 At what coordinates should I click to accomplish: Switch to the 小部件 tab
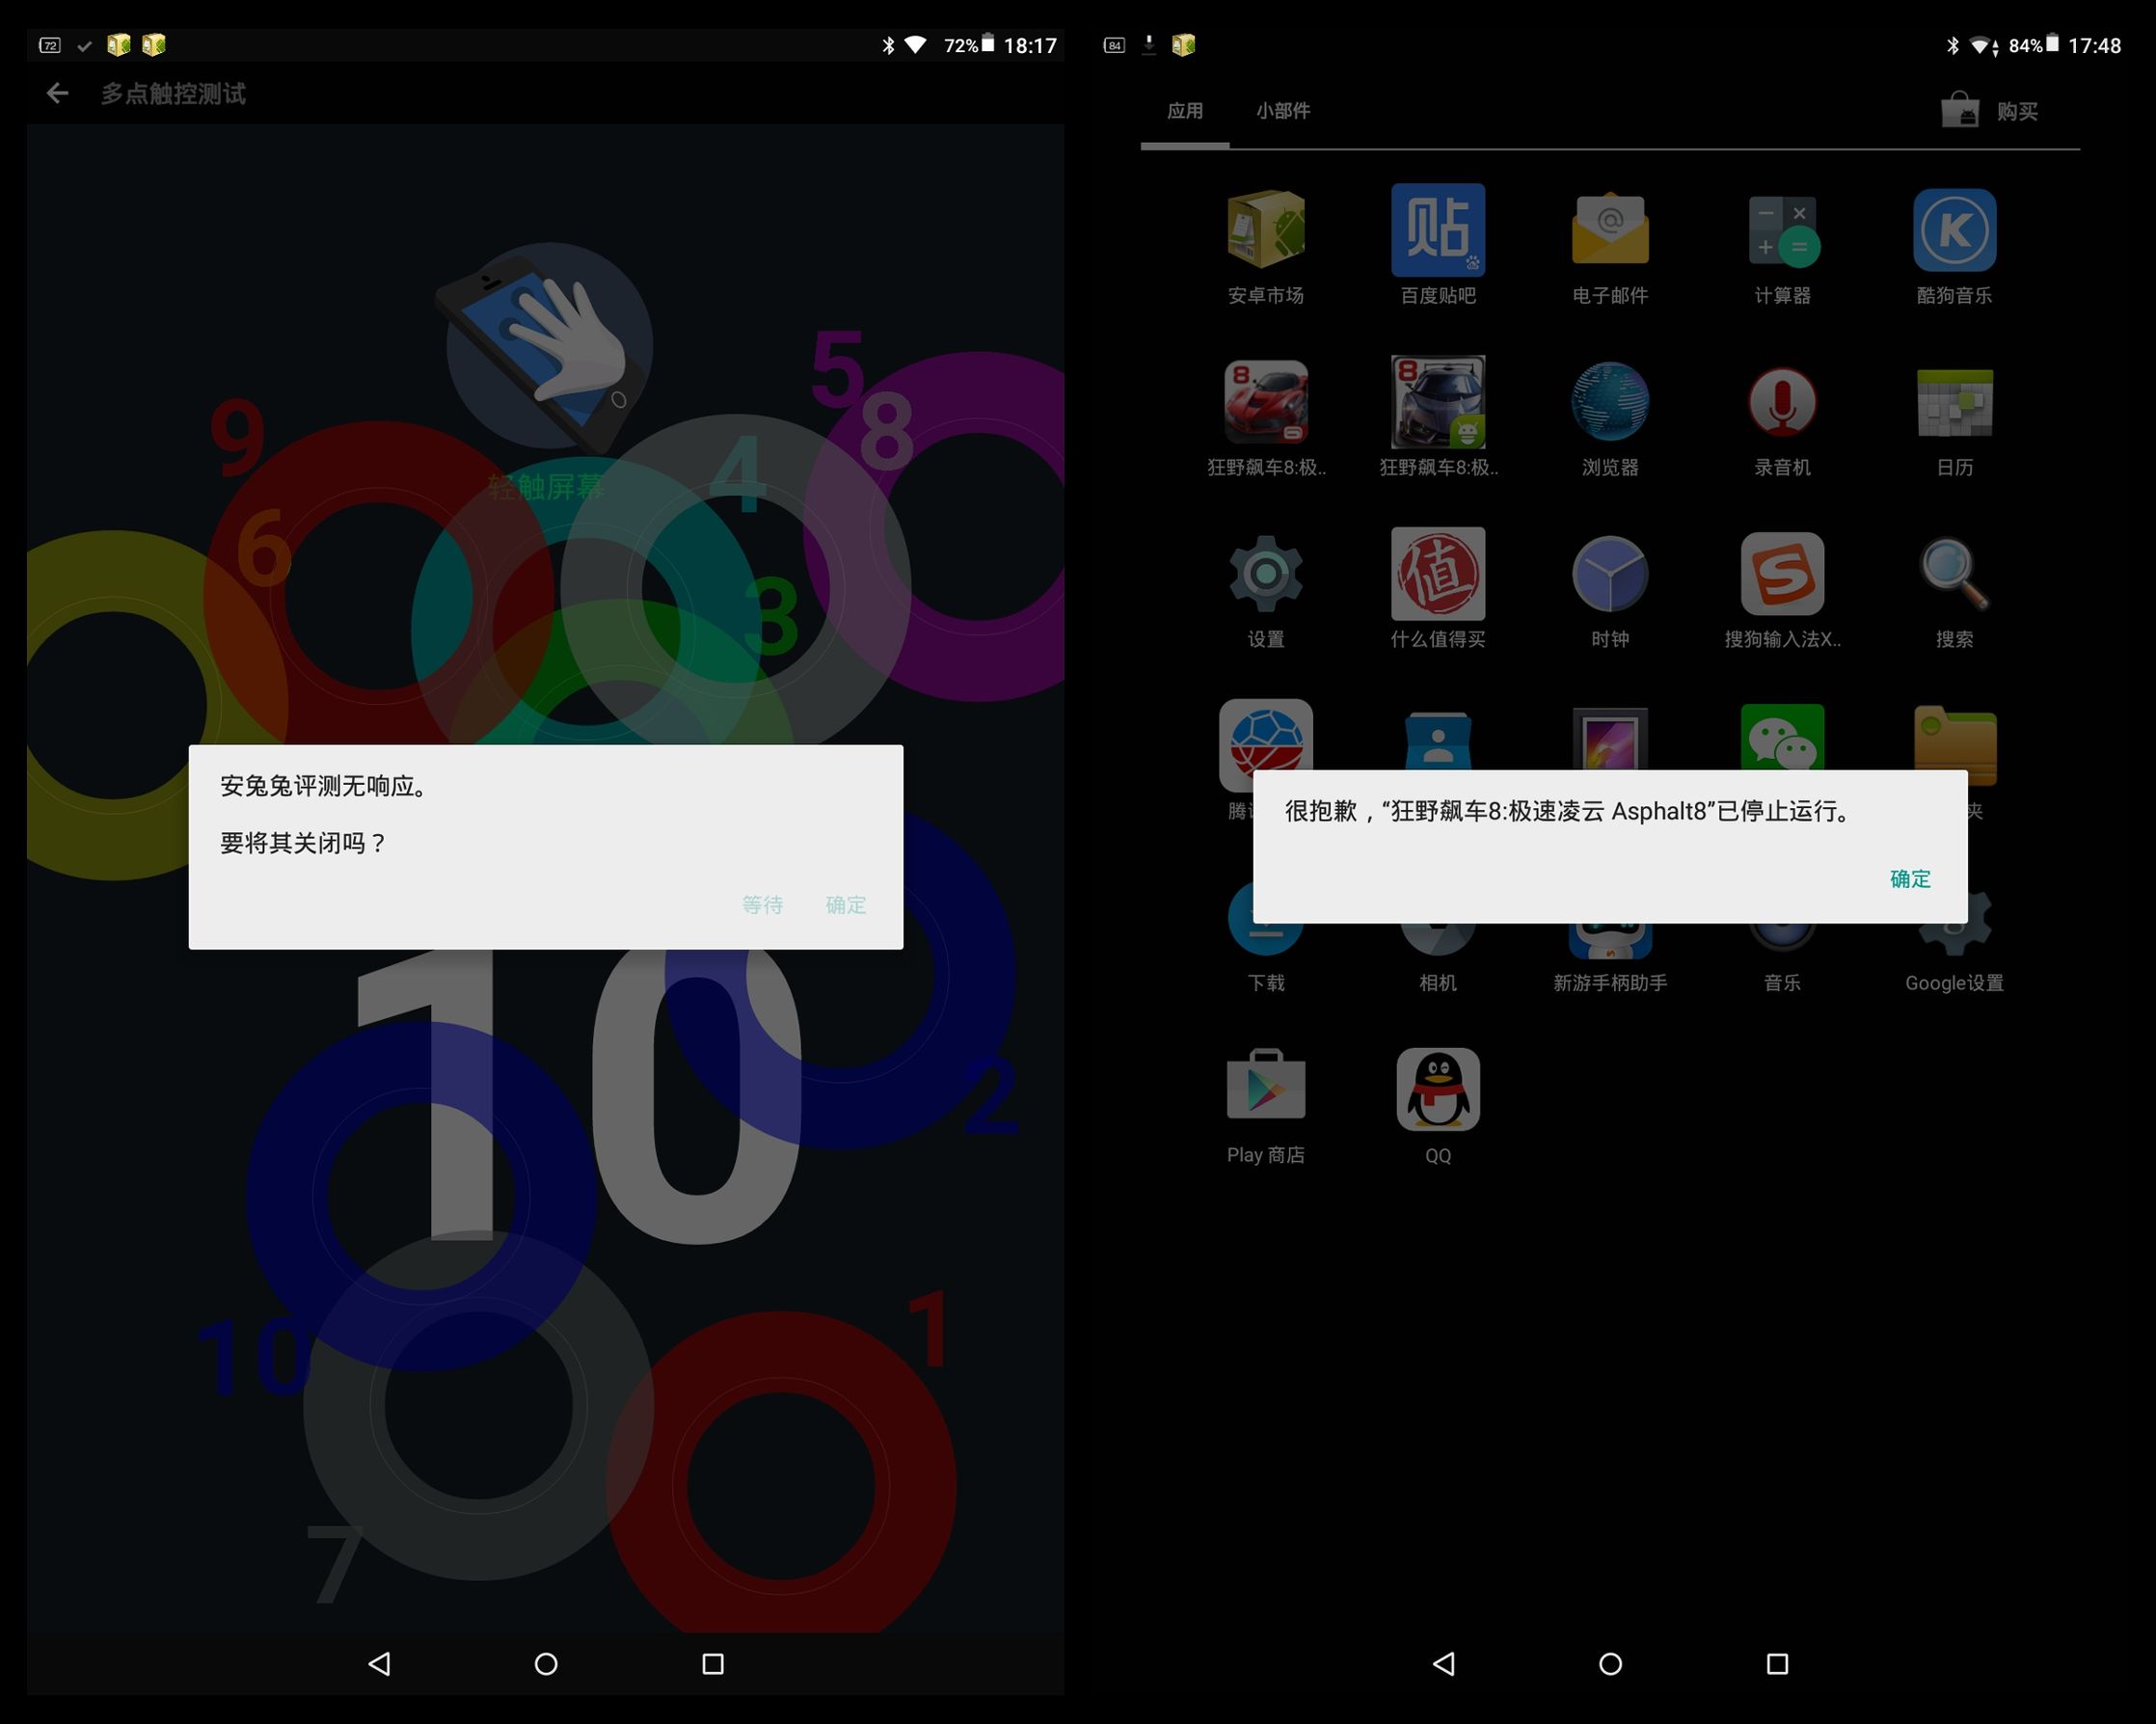[1283, 111]
